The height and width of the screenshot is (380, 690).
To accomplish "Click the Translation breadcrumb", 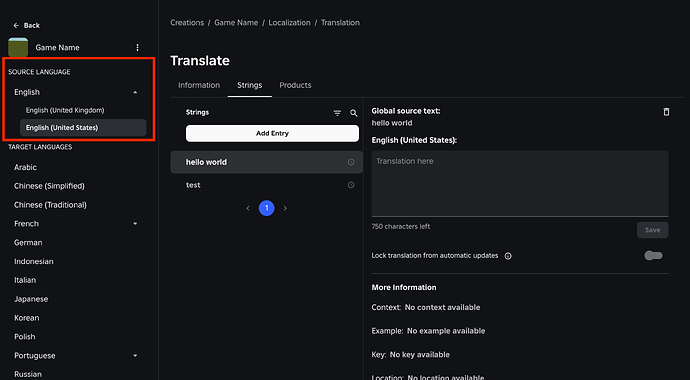I will [340, 22].
